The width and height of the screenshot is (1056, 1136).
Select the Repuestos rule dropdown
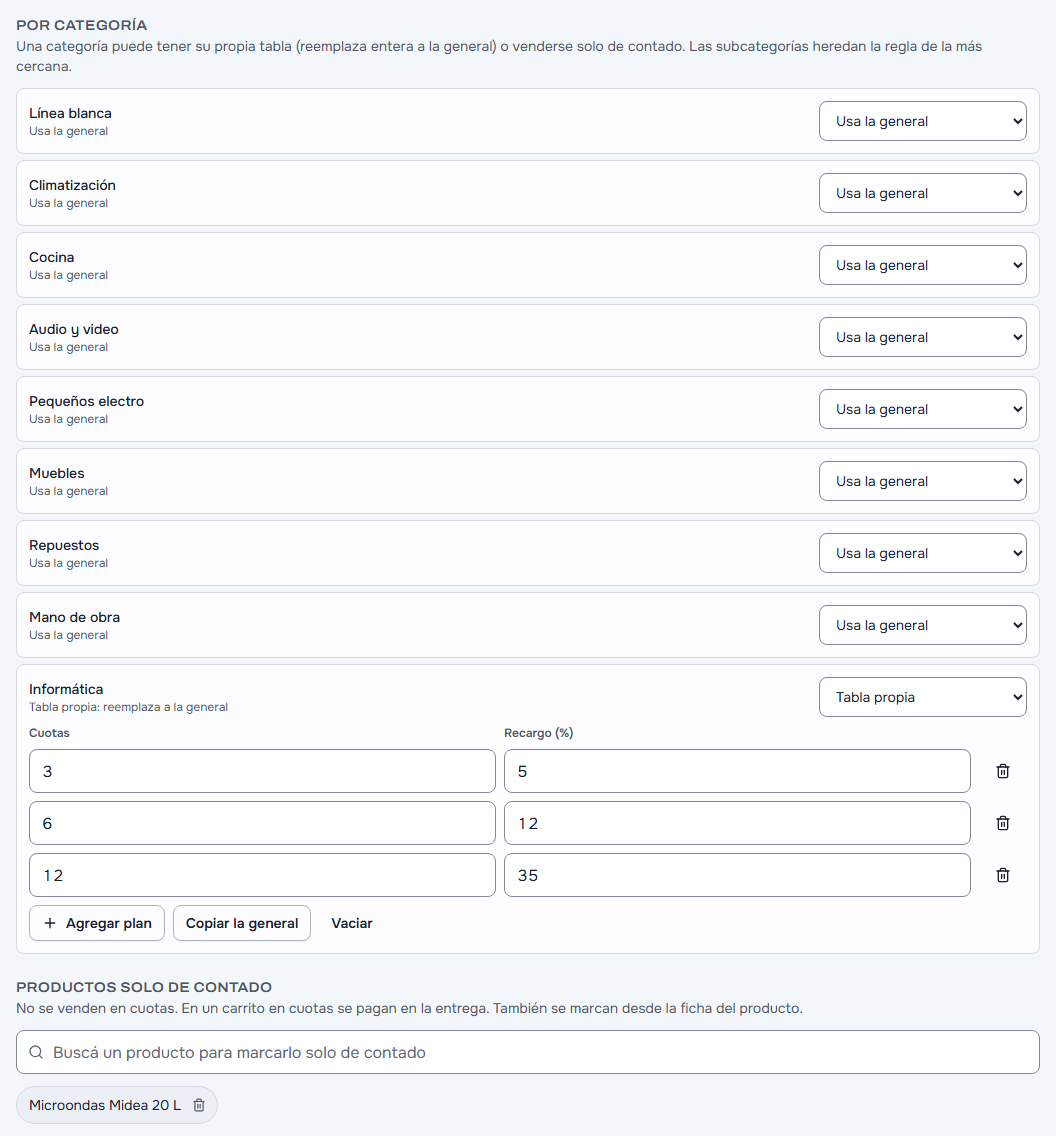click(922, 553)
